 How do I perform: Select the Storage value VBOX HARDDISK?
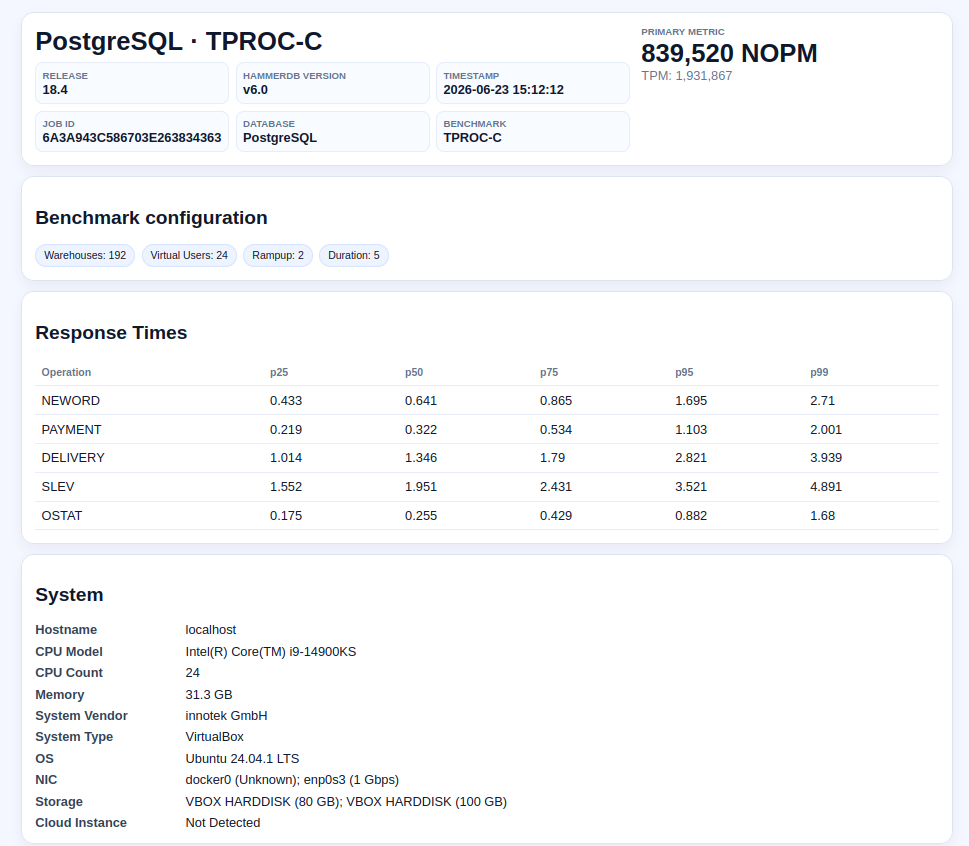point(346,802)
